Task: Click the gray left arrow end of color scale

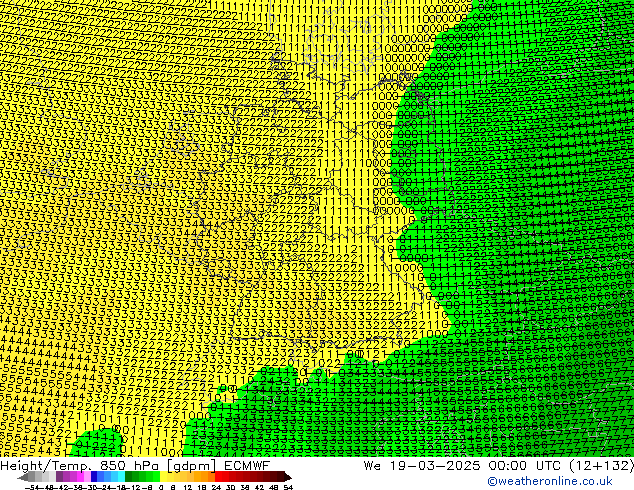Action: pos(23,477)
